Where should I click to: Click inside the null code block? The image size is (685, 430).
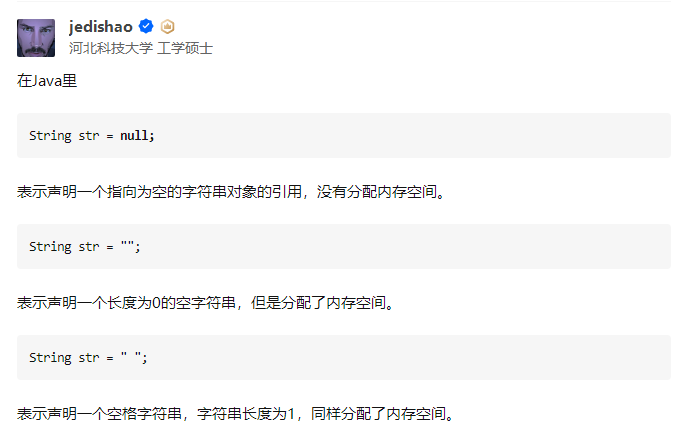tap(344, 135)
